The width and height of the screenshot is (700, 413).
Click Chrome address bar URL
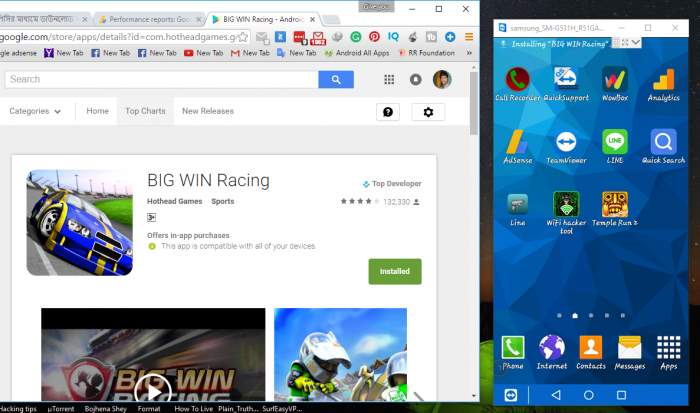click(118, 37)
